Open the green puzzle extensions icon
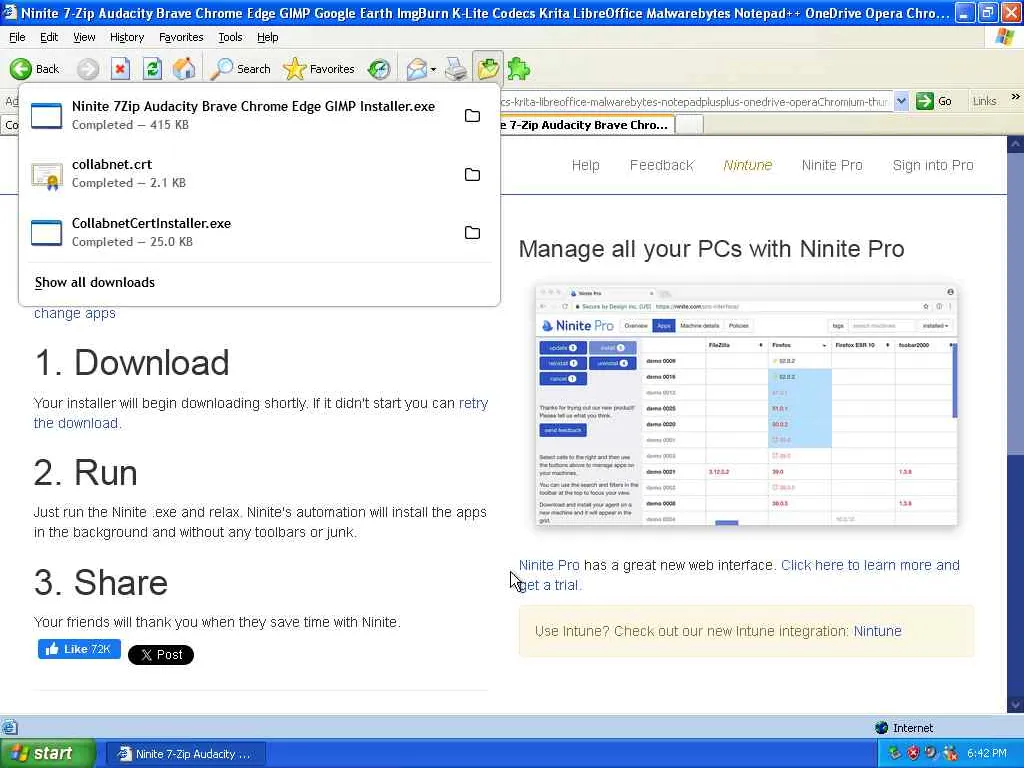This screenshot has height=768, width=1024. pyautogui.click(x=519, y=69)
